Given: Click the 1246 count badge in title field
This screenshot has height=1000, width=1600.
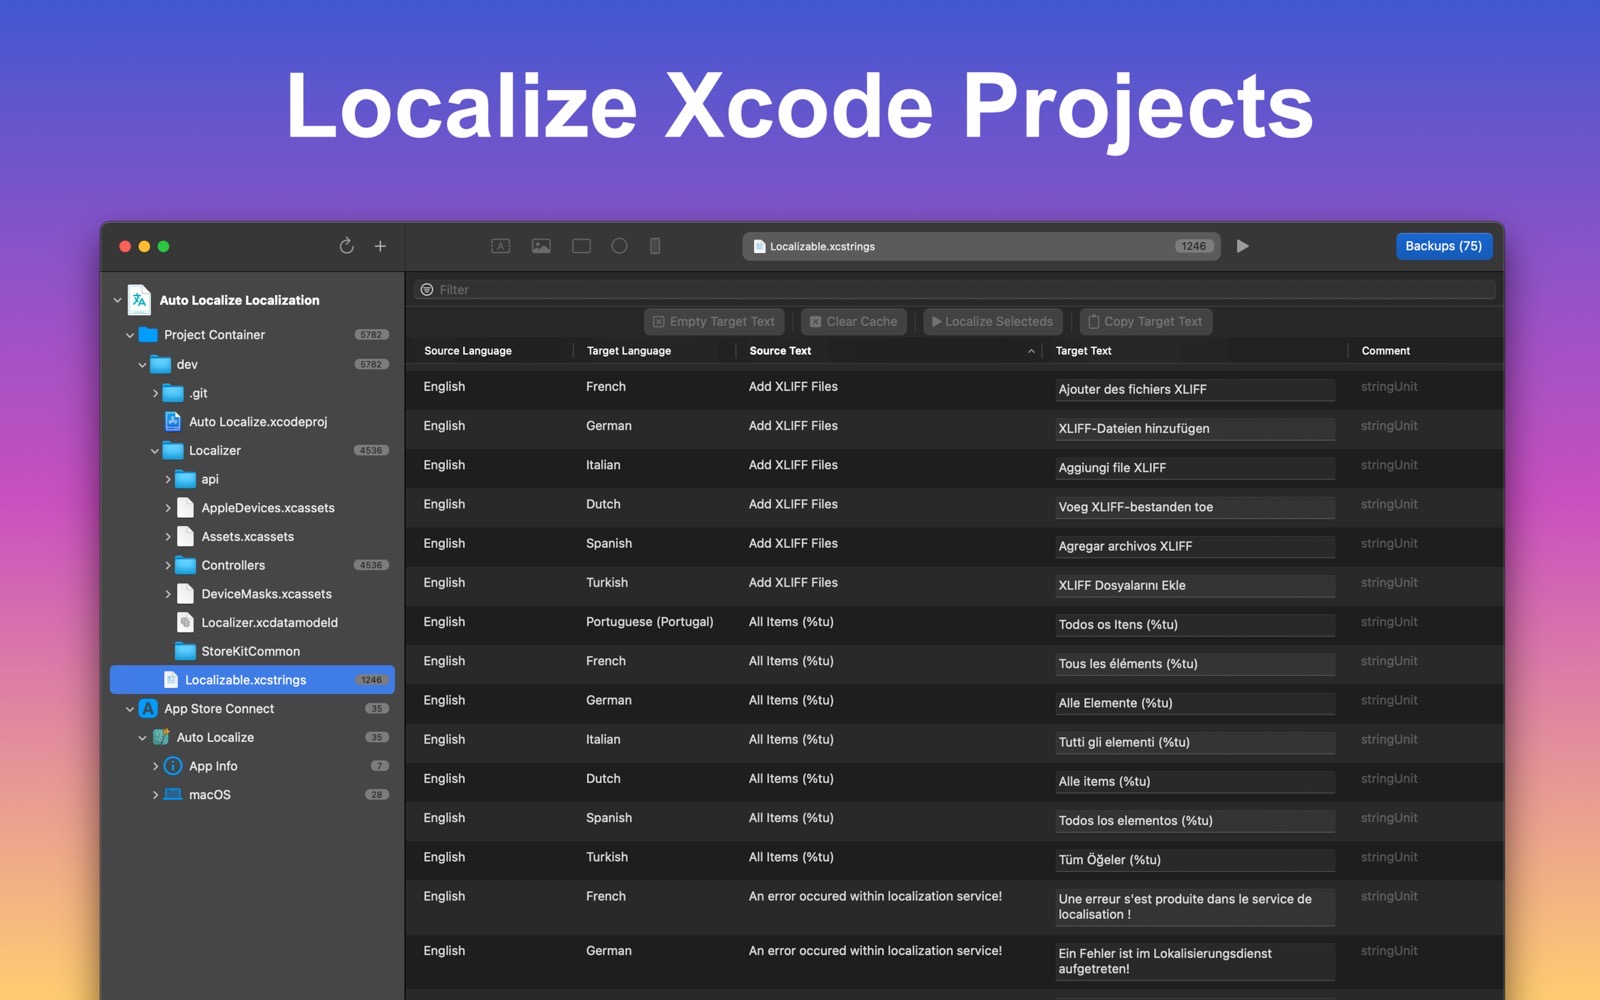Looking at the screenshot, I should [x=1193, y=246].
